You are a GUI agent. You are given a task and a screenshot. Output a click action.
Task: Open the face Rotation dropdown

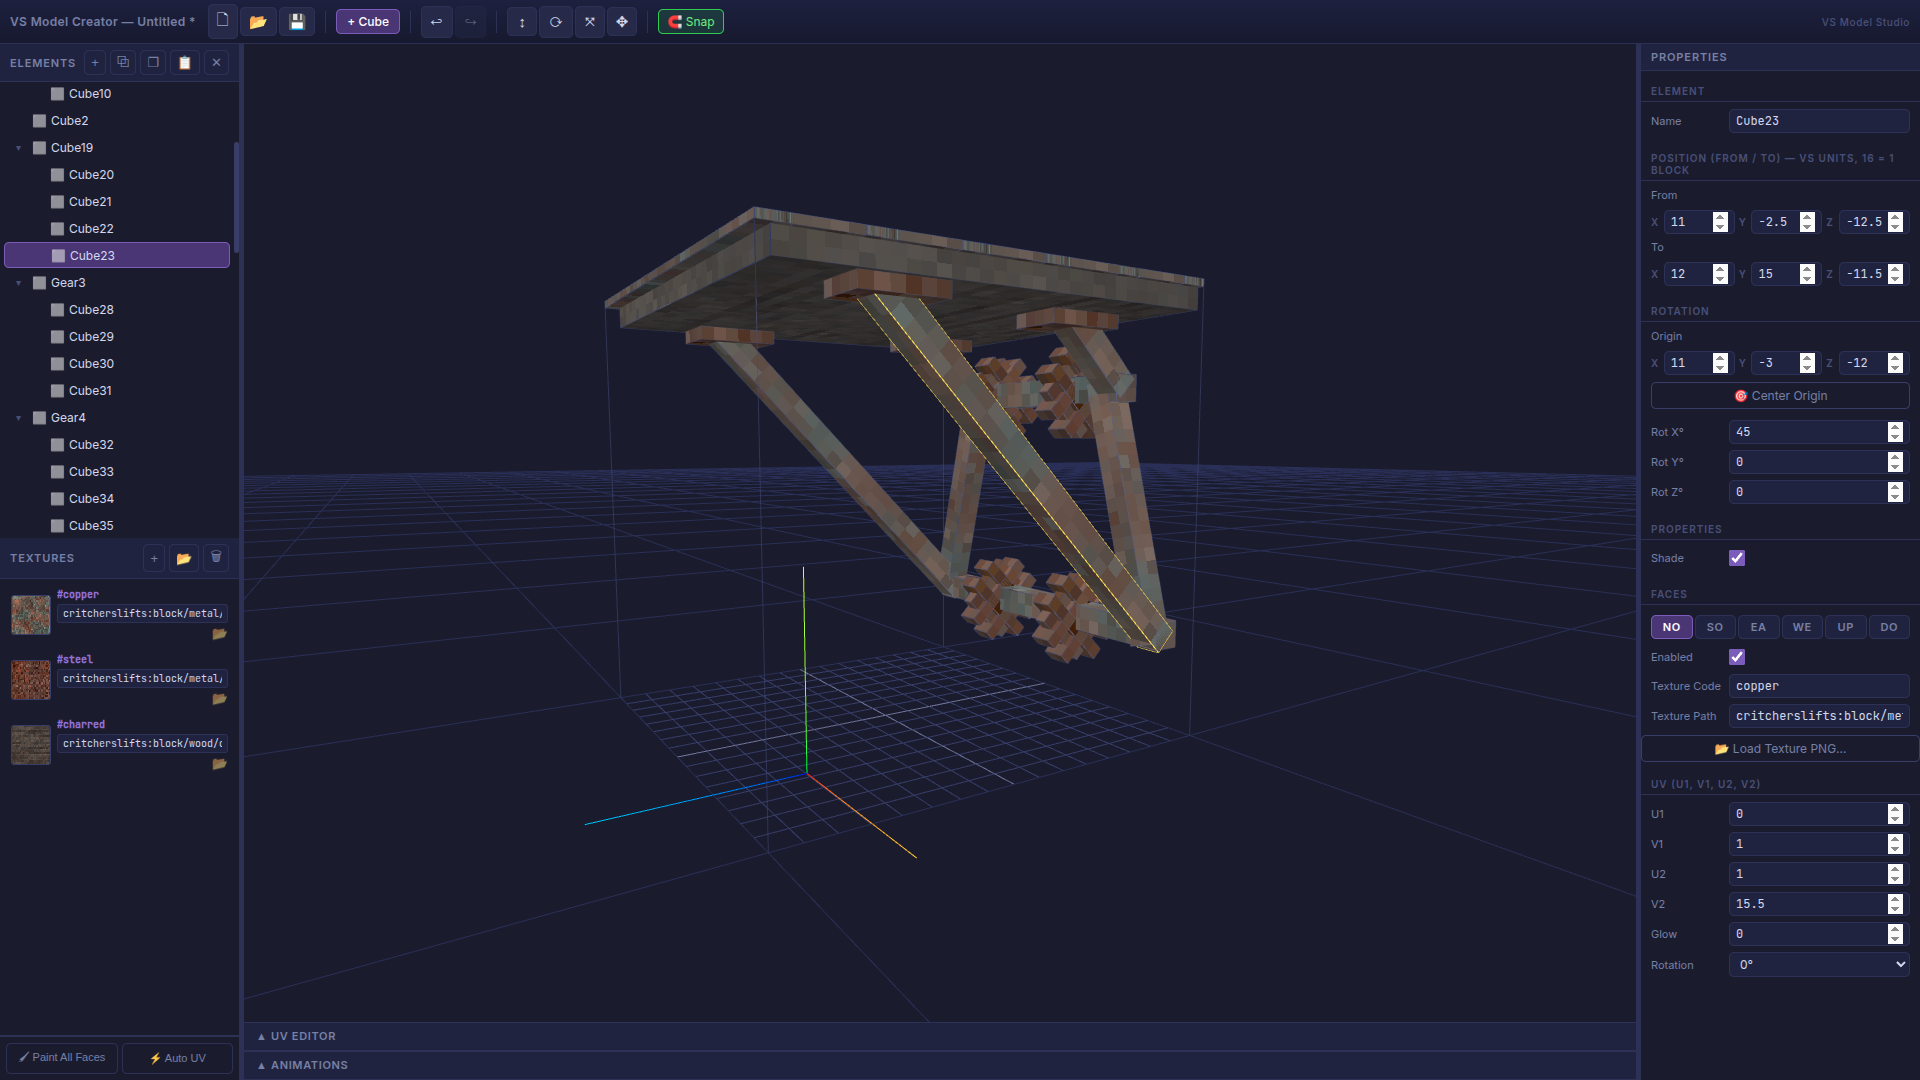point(1819,965)
